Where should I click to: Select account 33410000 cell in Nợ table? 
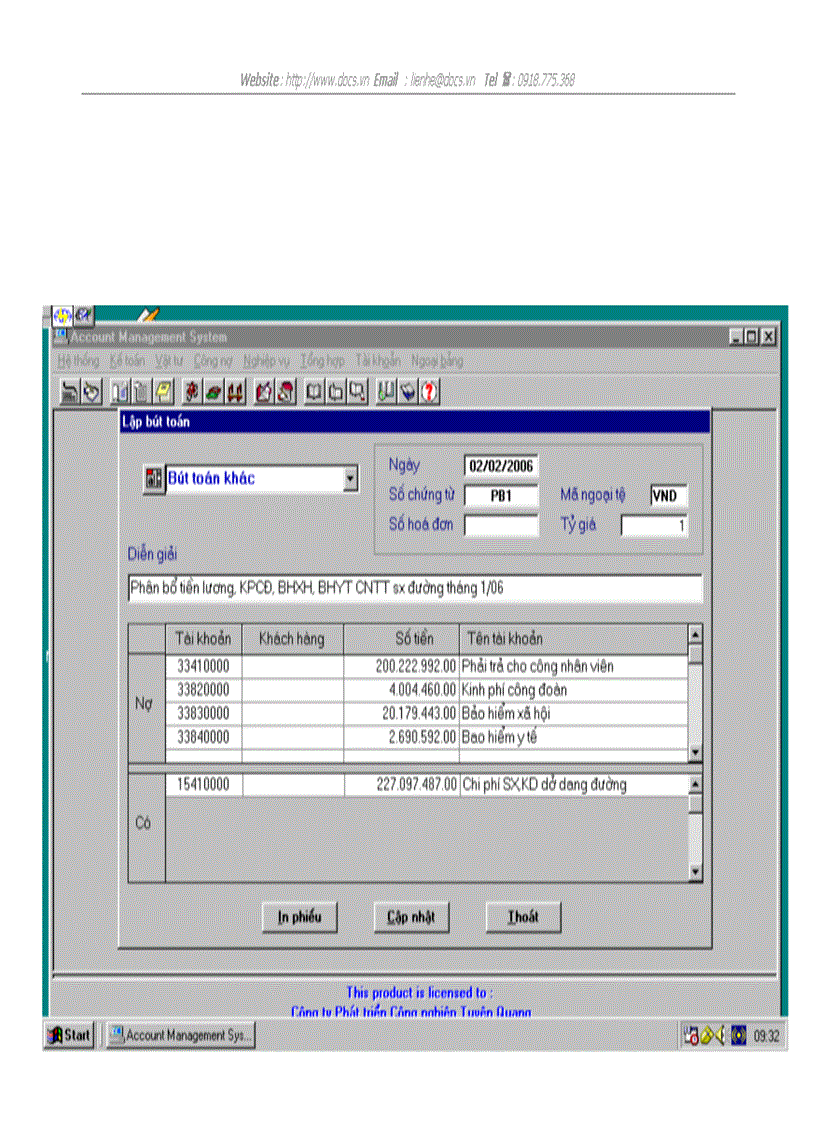coord(203,666)
